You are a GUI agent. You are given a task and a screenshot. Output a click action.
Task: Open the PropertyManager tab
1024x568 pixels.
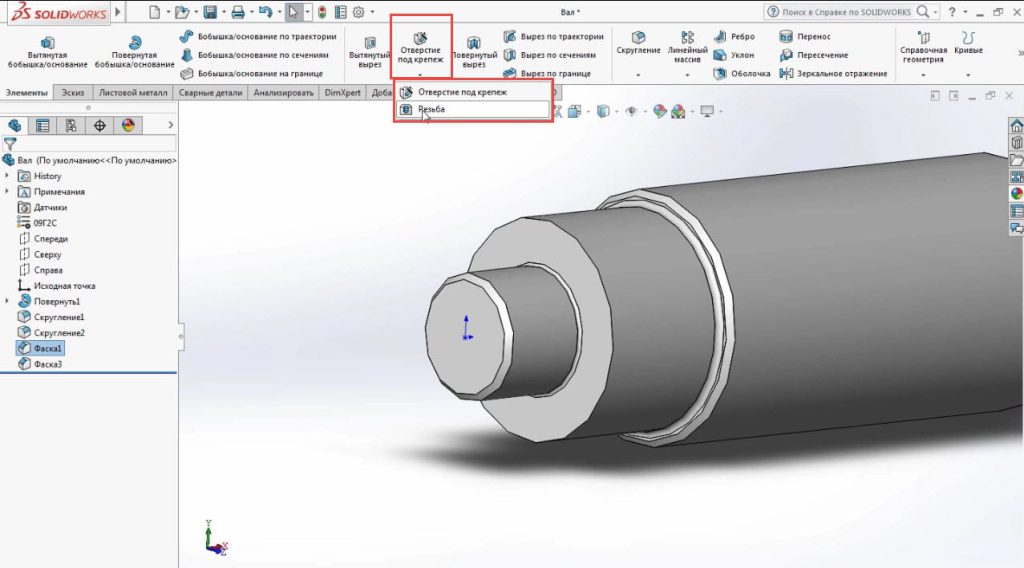pos(42,125)
